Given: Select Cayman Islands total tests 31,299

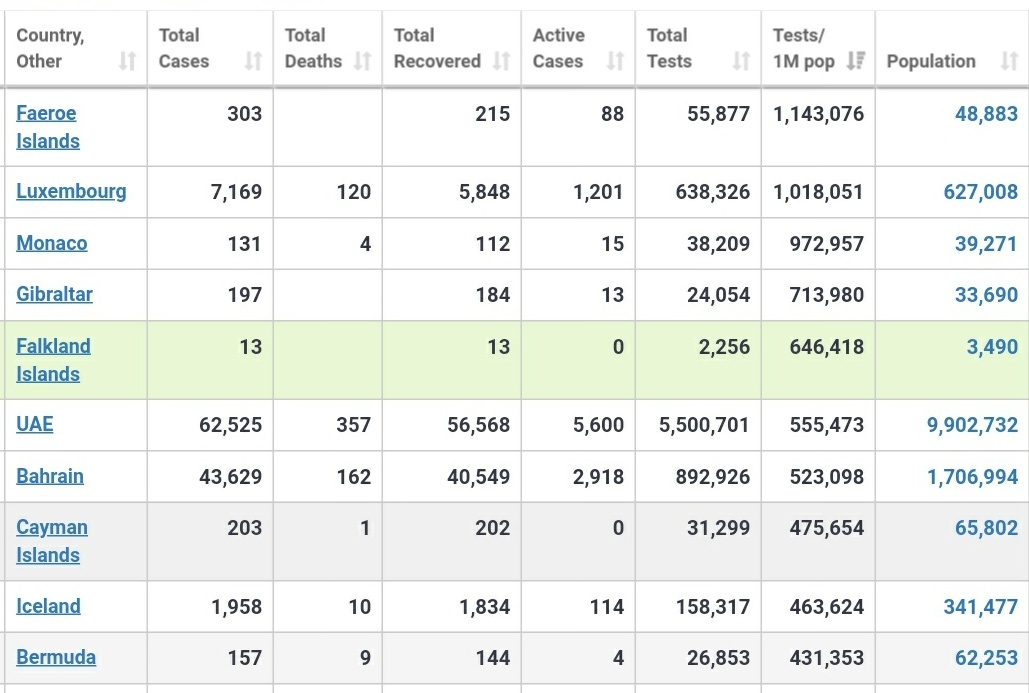Looking at the screenshot, I should pyautogui.click(x=719, y=528).
